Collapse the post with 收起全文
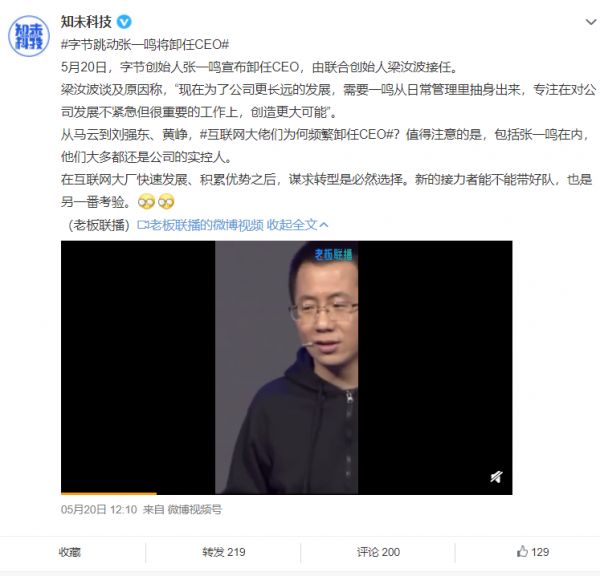This screenshot has height=576, width=600. (x=292, y=225)
